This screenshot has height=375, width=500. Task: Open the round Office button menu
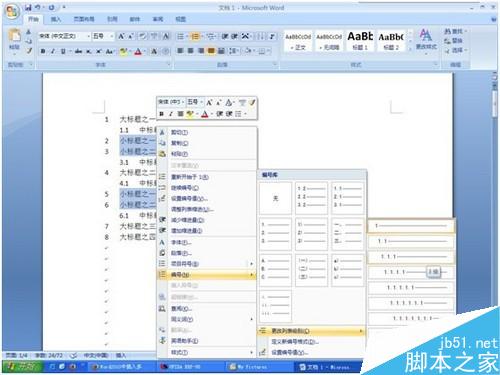(x=12, y=12)
